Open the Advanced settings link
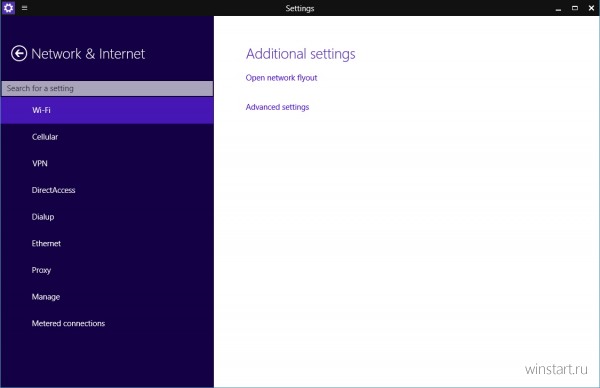 point(277,107)
